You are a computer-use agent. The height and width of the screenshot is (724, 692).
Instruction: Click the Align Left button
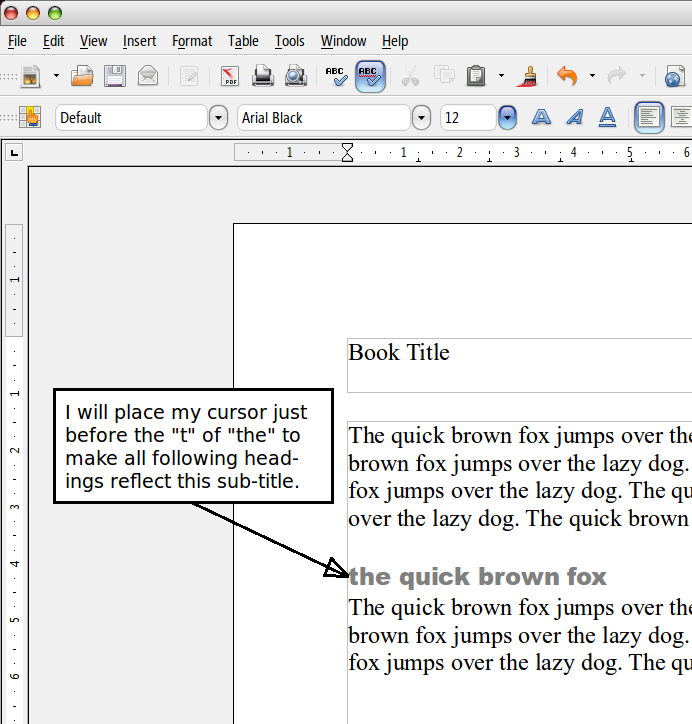click(x=649, y=118)
